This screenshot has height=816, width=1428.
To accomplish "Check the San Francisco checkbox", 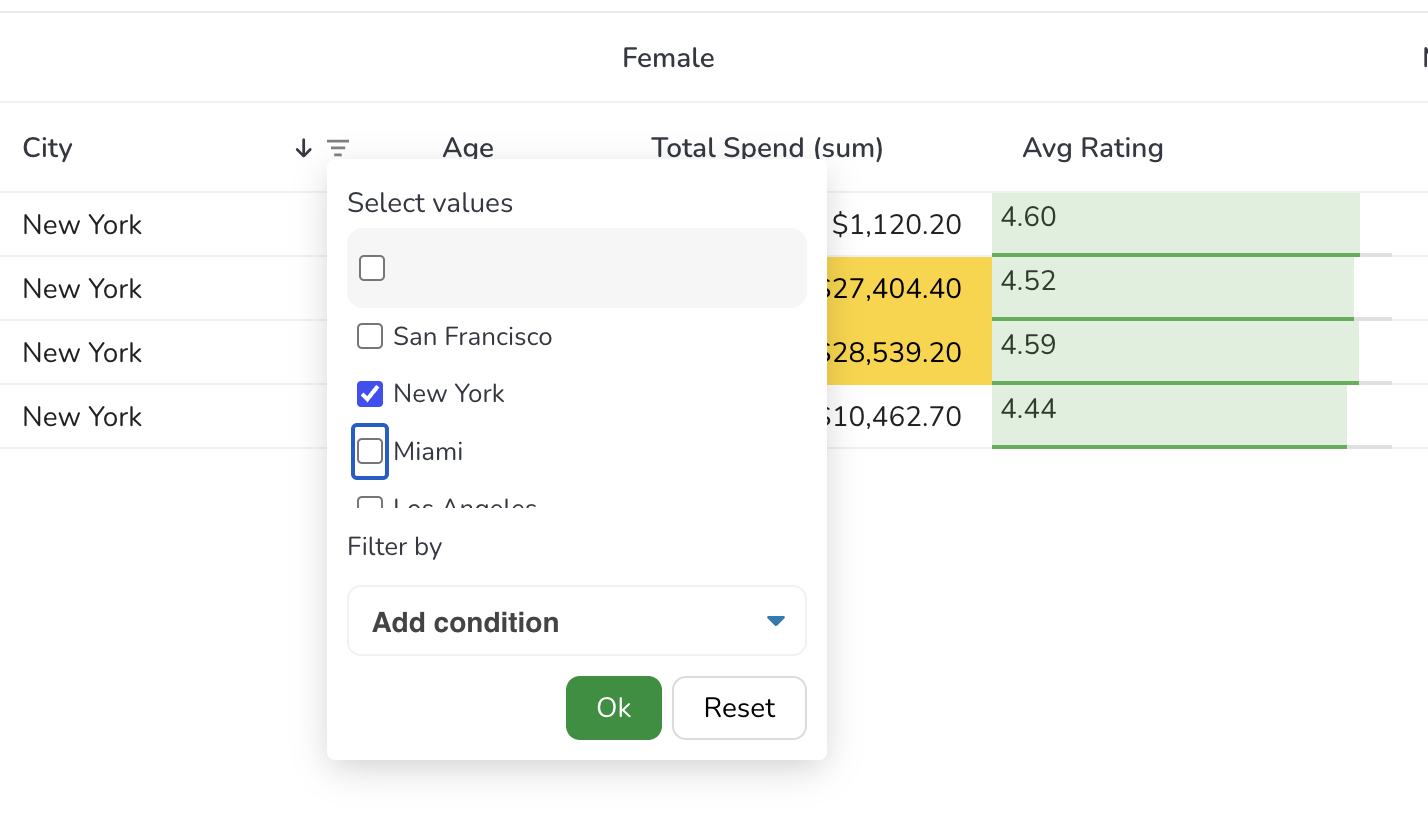I will 370,336.
